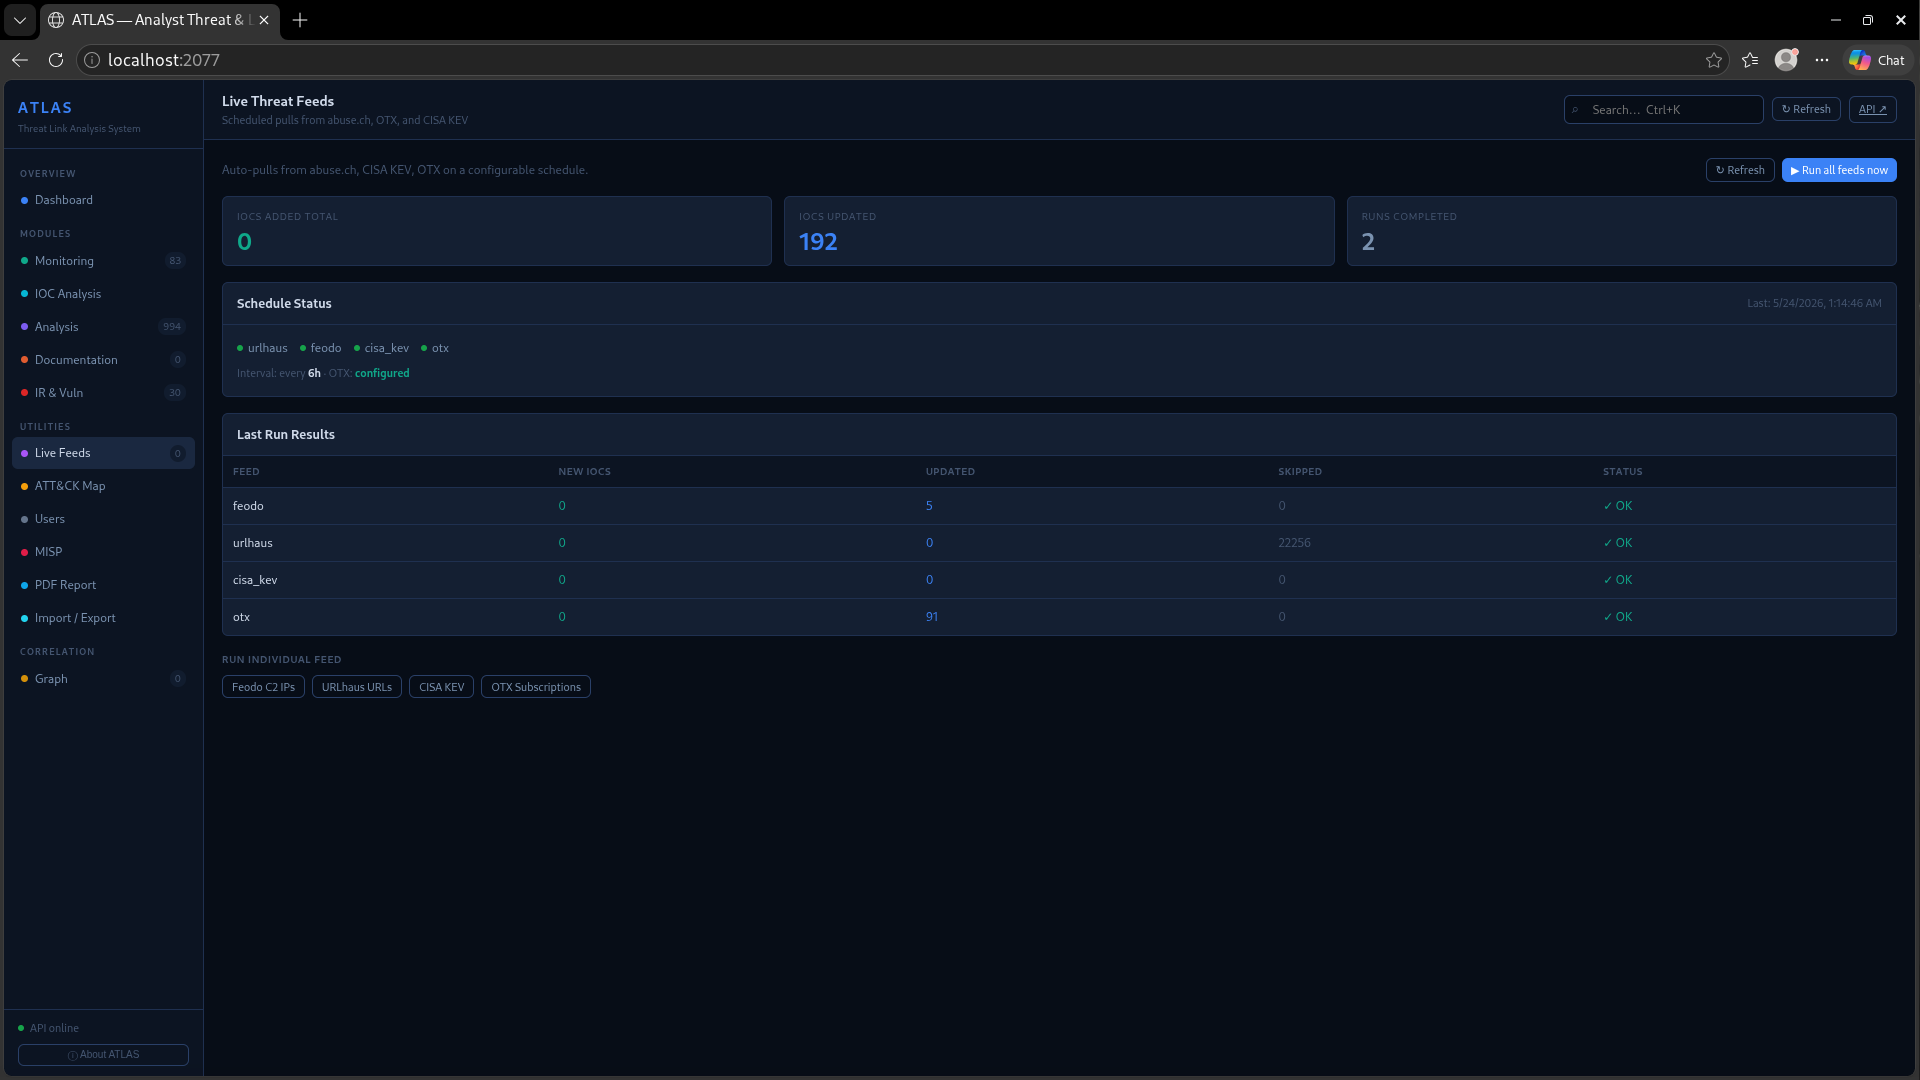Open the ATT&CK Map utility
The width and height of the screenshot is (1920, 1080).
[x=103, y=486]
